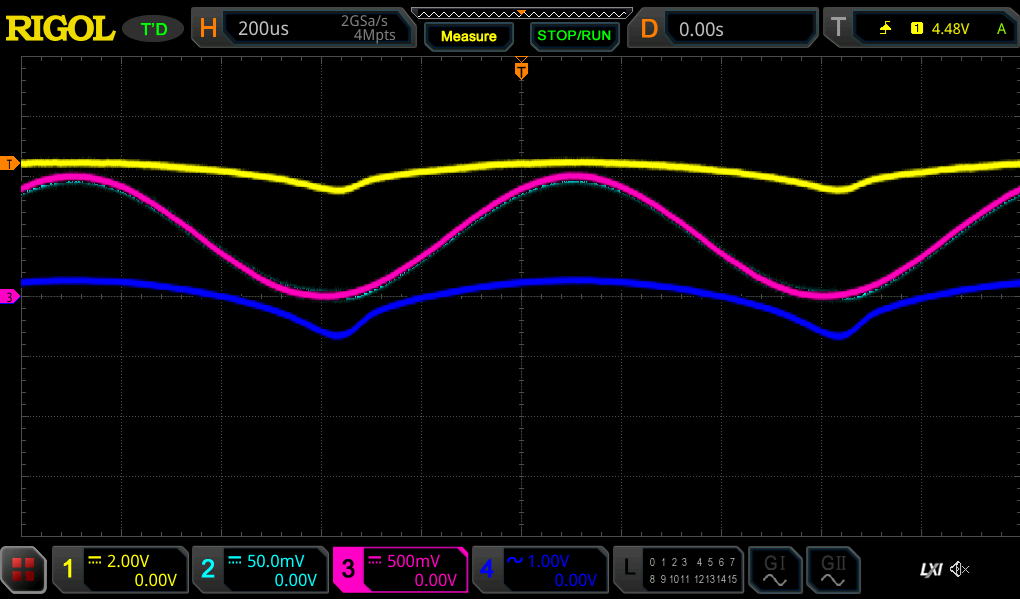1020x599 pixels.
Task: Open the logic analyzer L digital channels panel
Action: [x=678, y=569]
